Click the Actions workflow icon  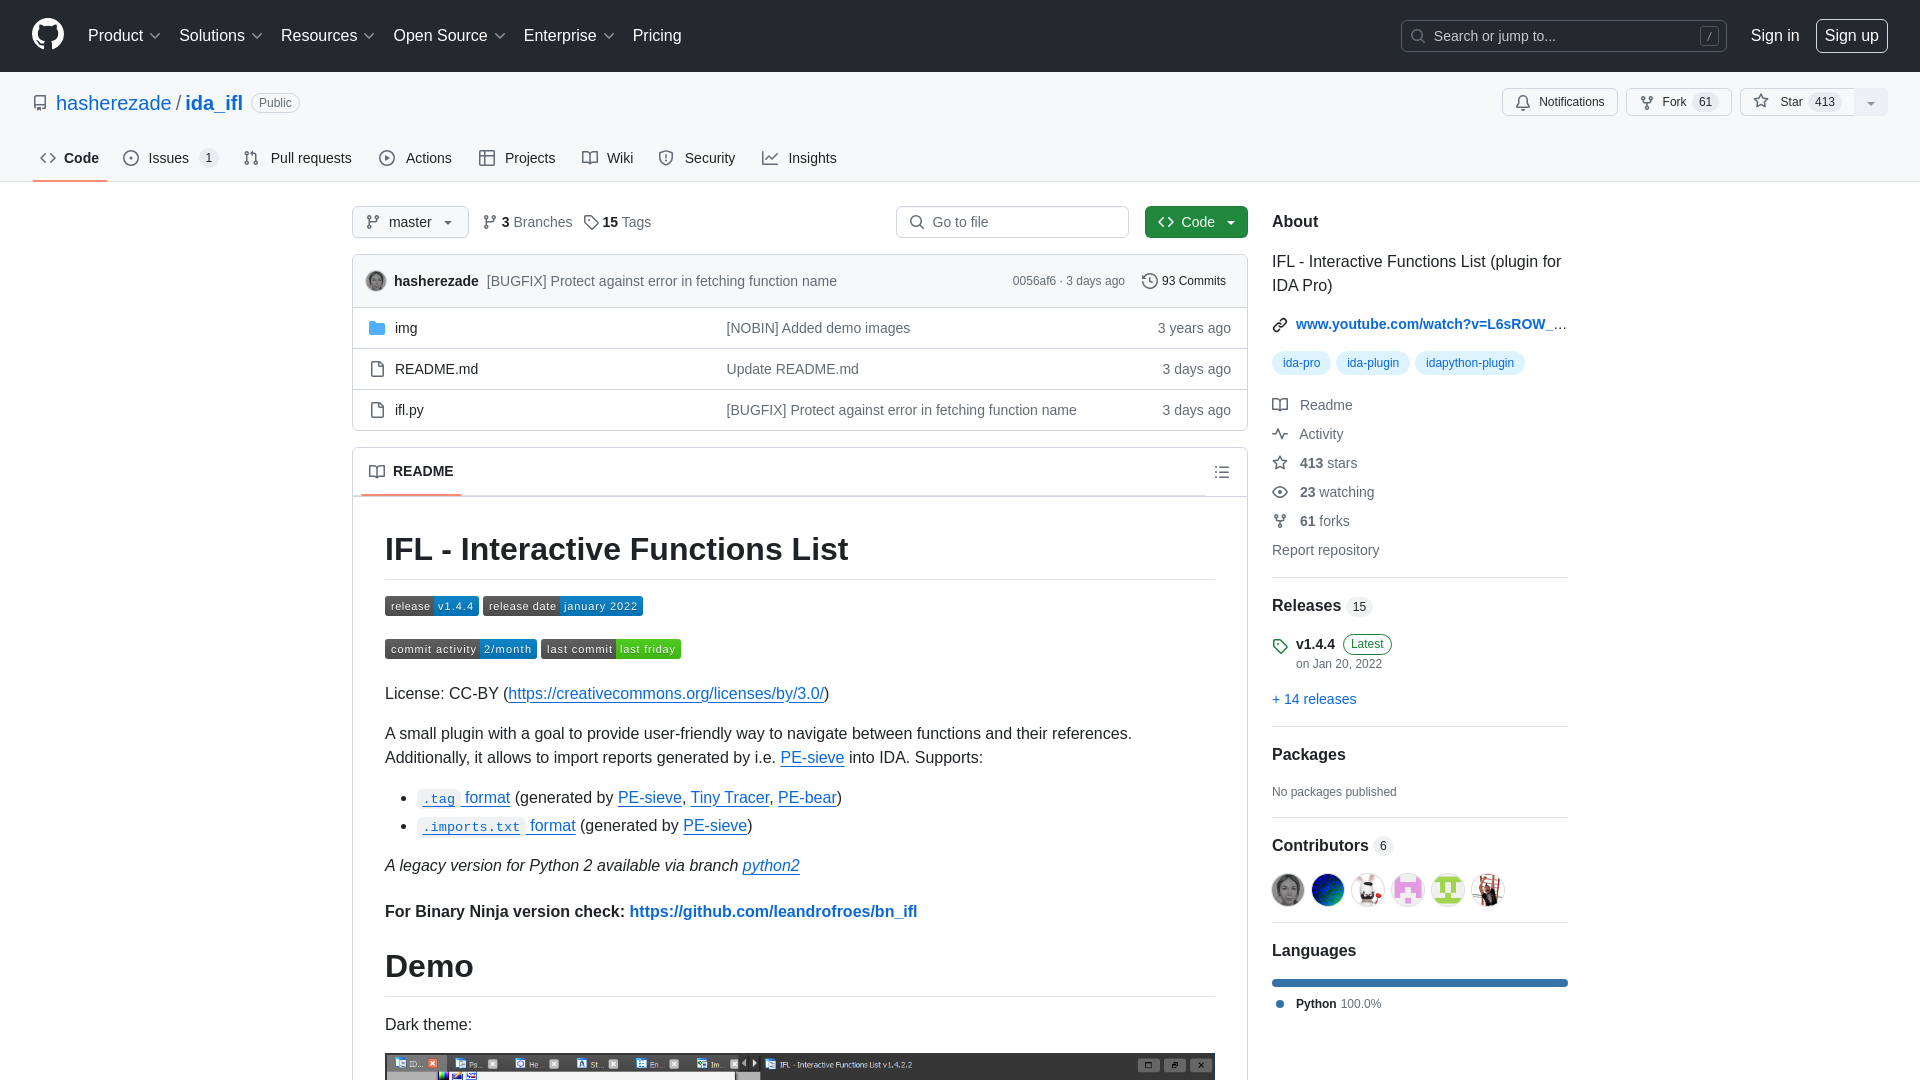(x=386, y=157)
